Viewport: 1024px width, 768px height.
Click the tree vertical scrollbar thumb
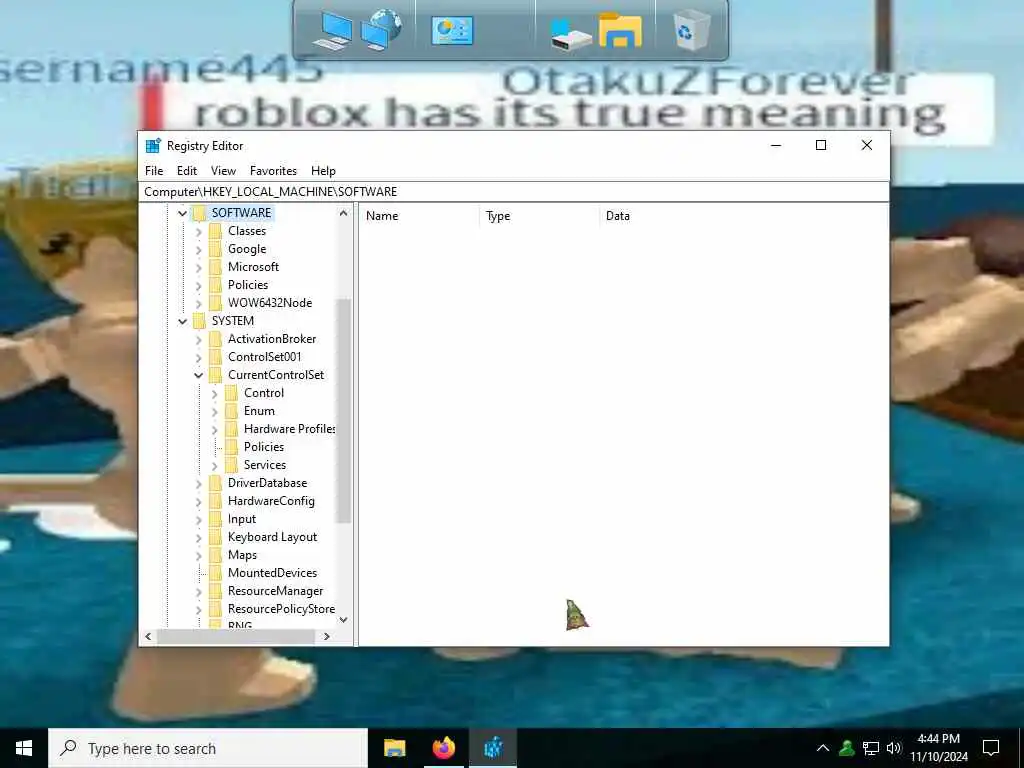[x=344, y=411]
